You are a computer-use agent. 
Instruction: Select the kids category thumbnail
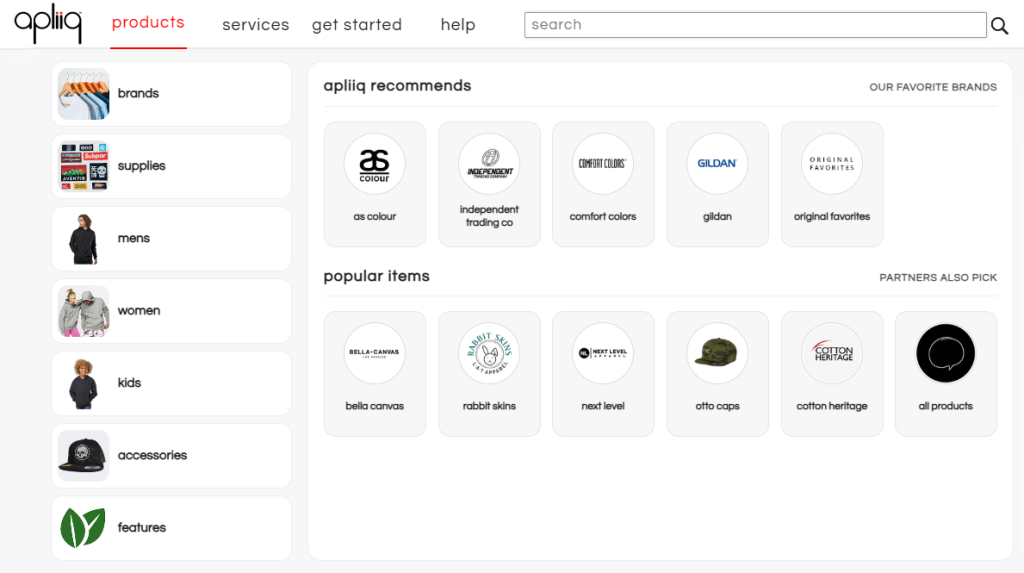84,384
